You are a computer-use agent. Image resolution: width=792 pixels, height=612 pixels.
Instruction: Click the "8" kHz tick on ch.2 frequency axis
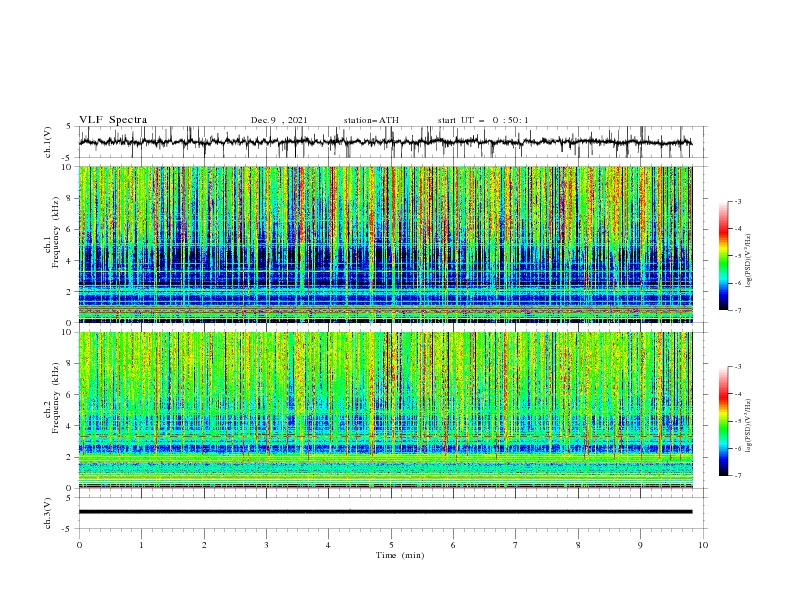coord(69,364)
